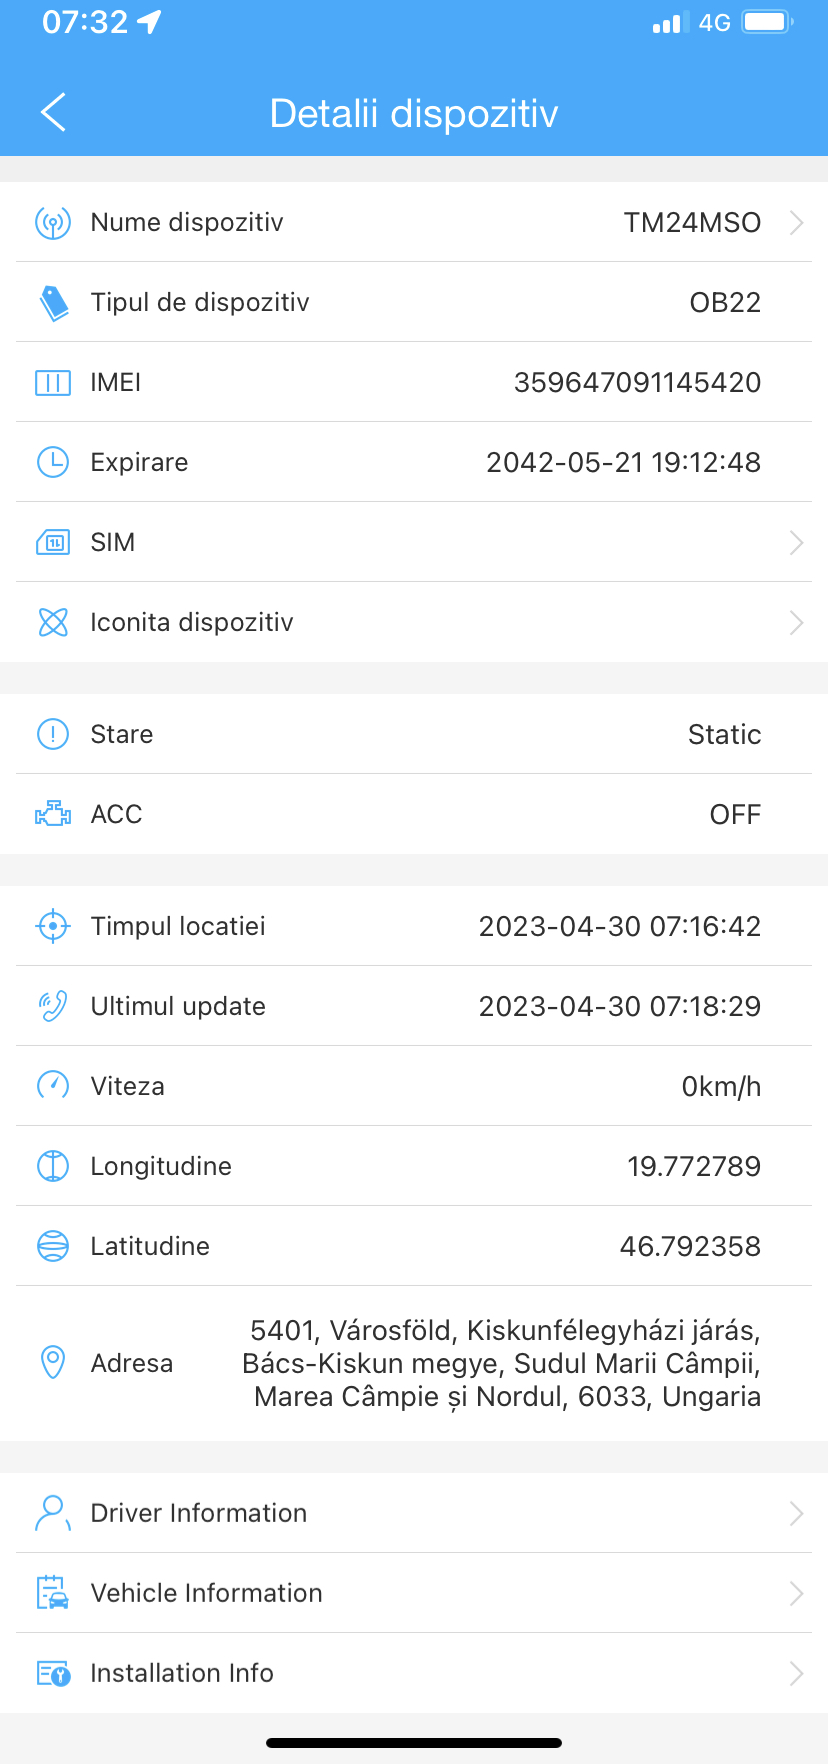Tap the IMEI barcode icon
Viewport: 828px width, 1764px height.
click(53, 382)
